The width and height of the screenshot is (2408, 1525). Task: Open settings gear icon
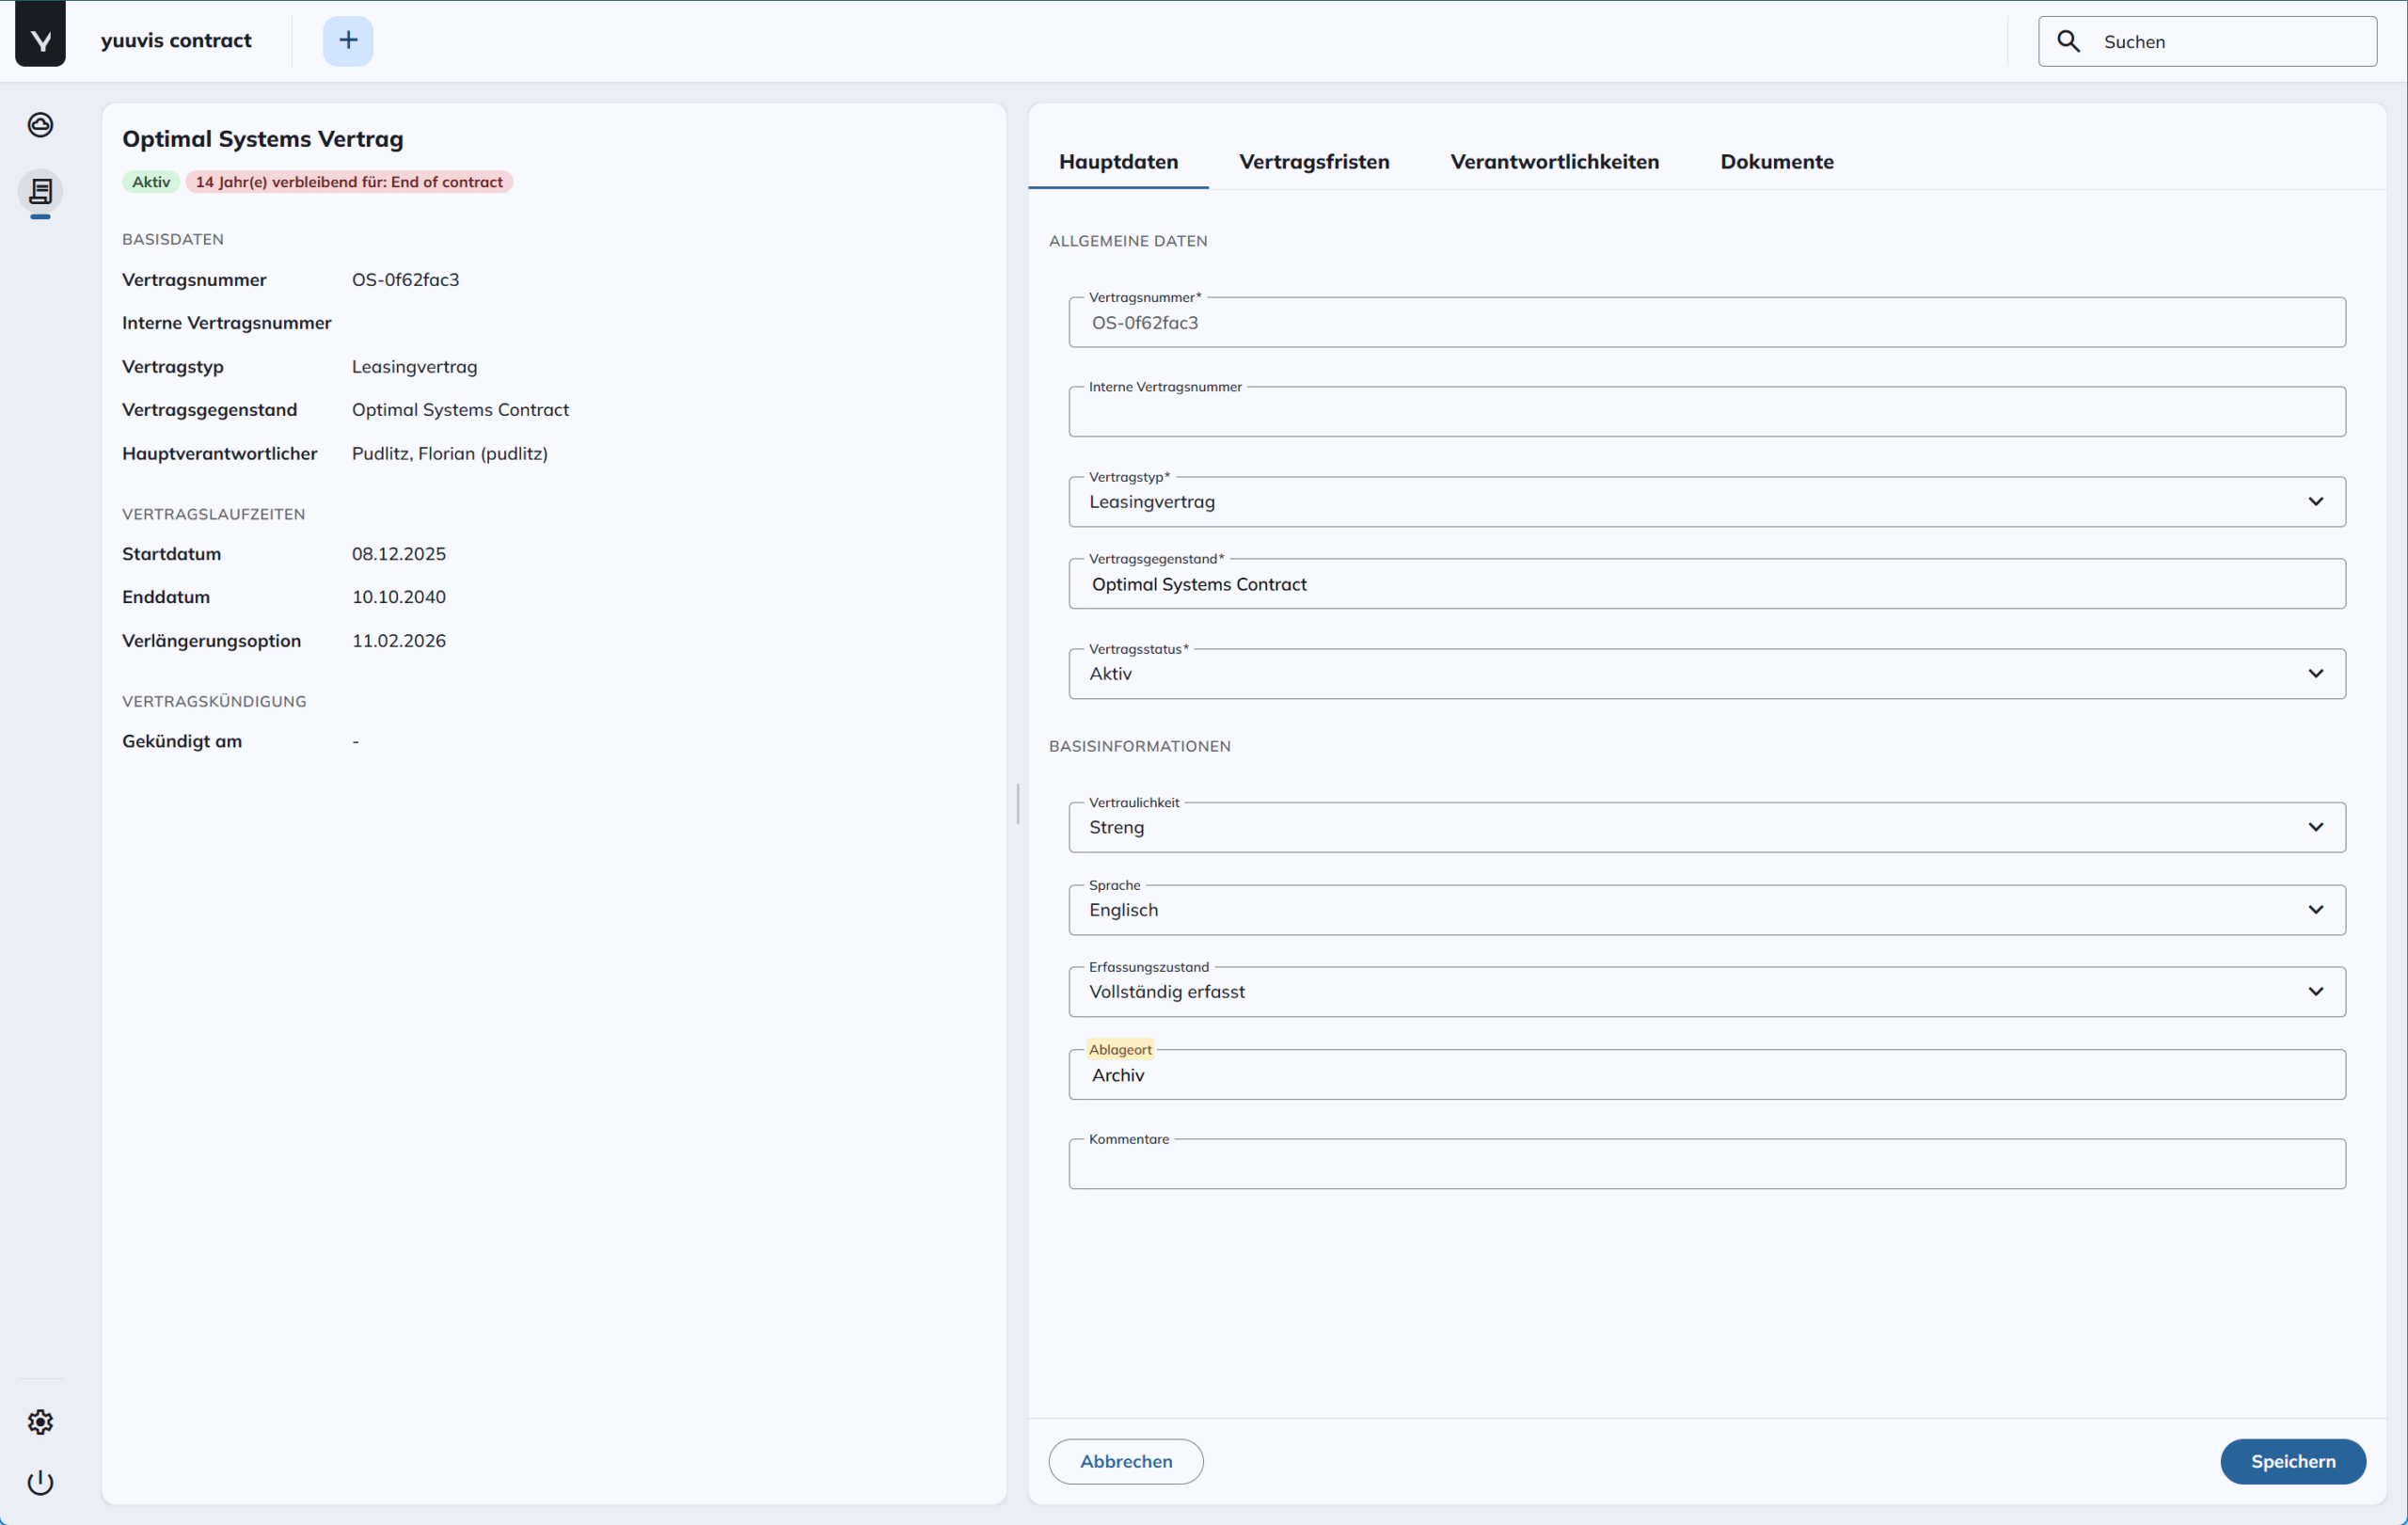tap(40, 1421)
